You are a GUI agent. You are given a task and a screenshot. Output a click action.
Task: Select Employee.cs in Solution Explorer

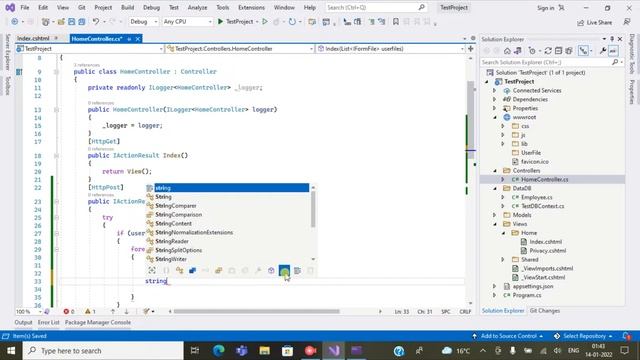[x=536, y=197]
